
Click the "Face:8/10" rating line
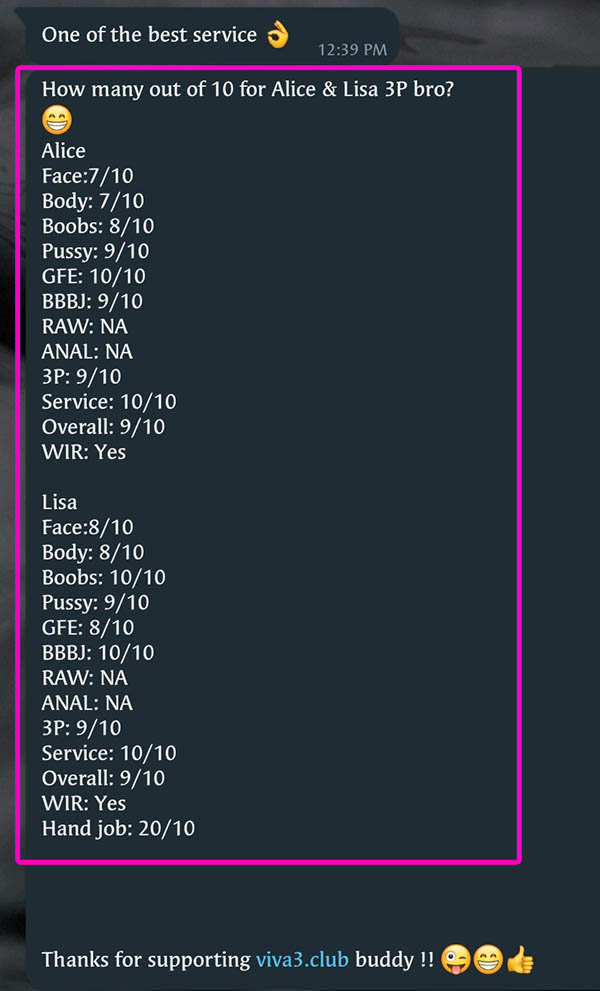pos(88,527)
